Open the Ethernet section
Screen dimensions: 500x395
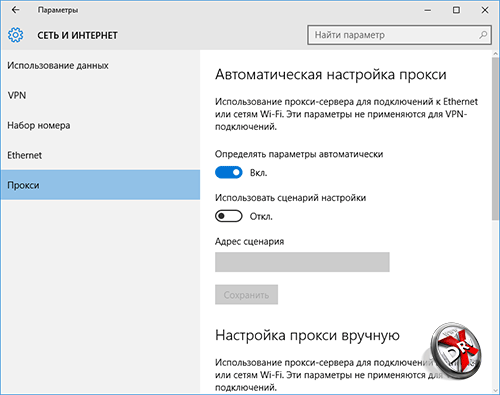100,155
